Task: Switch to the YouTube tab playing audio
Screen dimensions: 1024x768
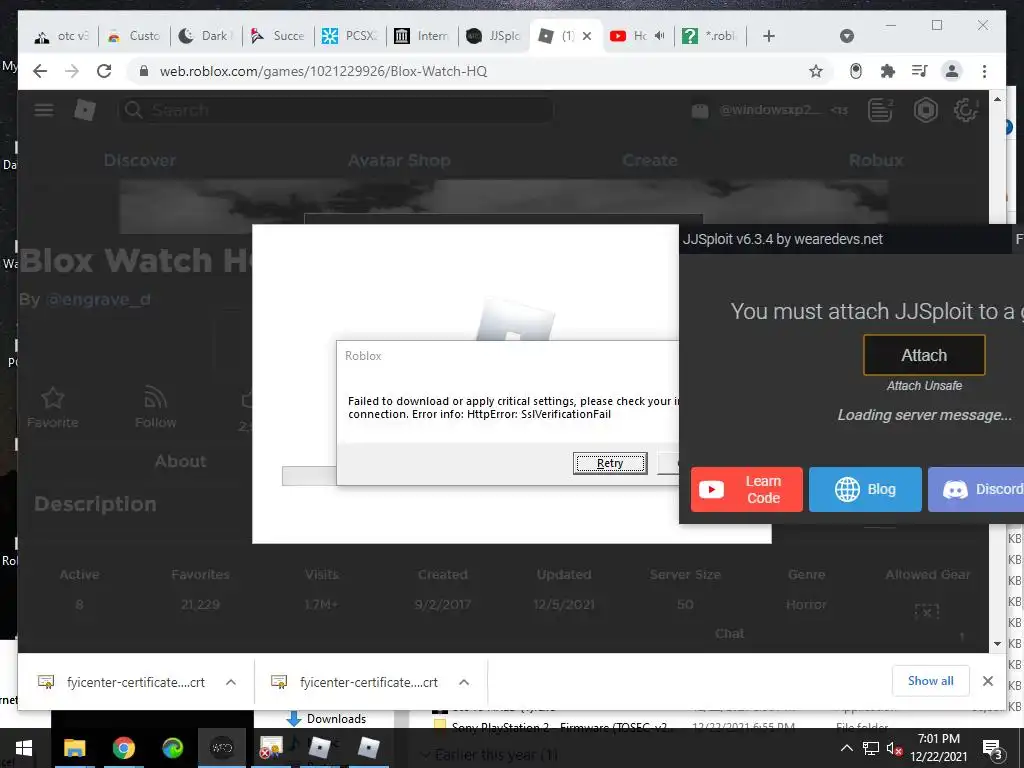Action: click(x=637, y=36)
